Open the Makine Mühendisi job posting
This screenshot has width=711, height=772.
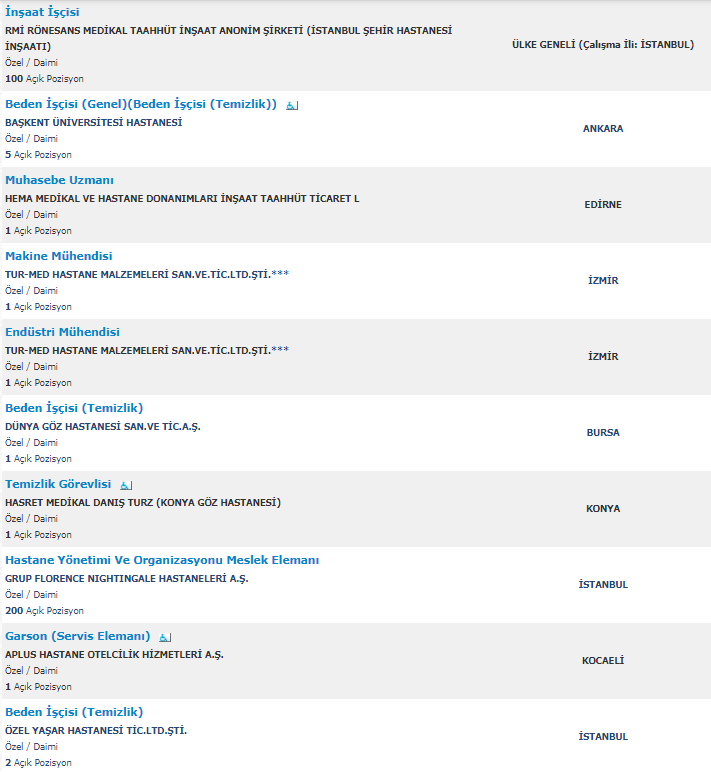point(58,256)
